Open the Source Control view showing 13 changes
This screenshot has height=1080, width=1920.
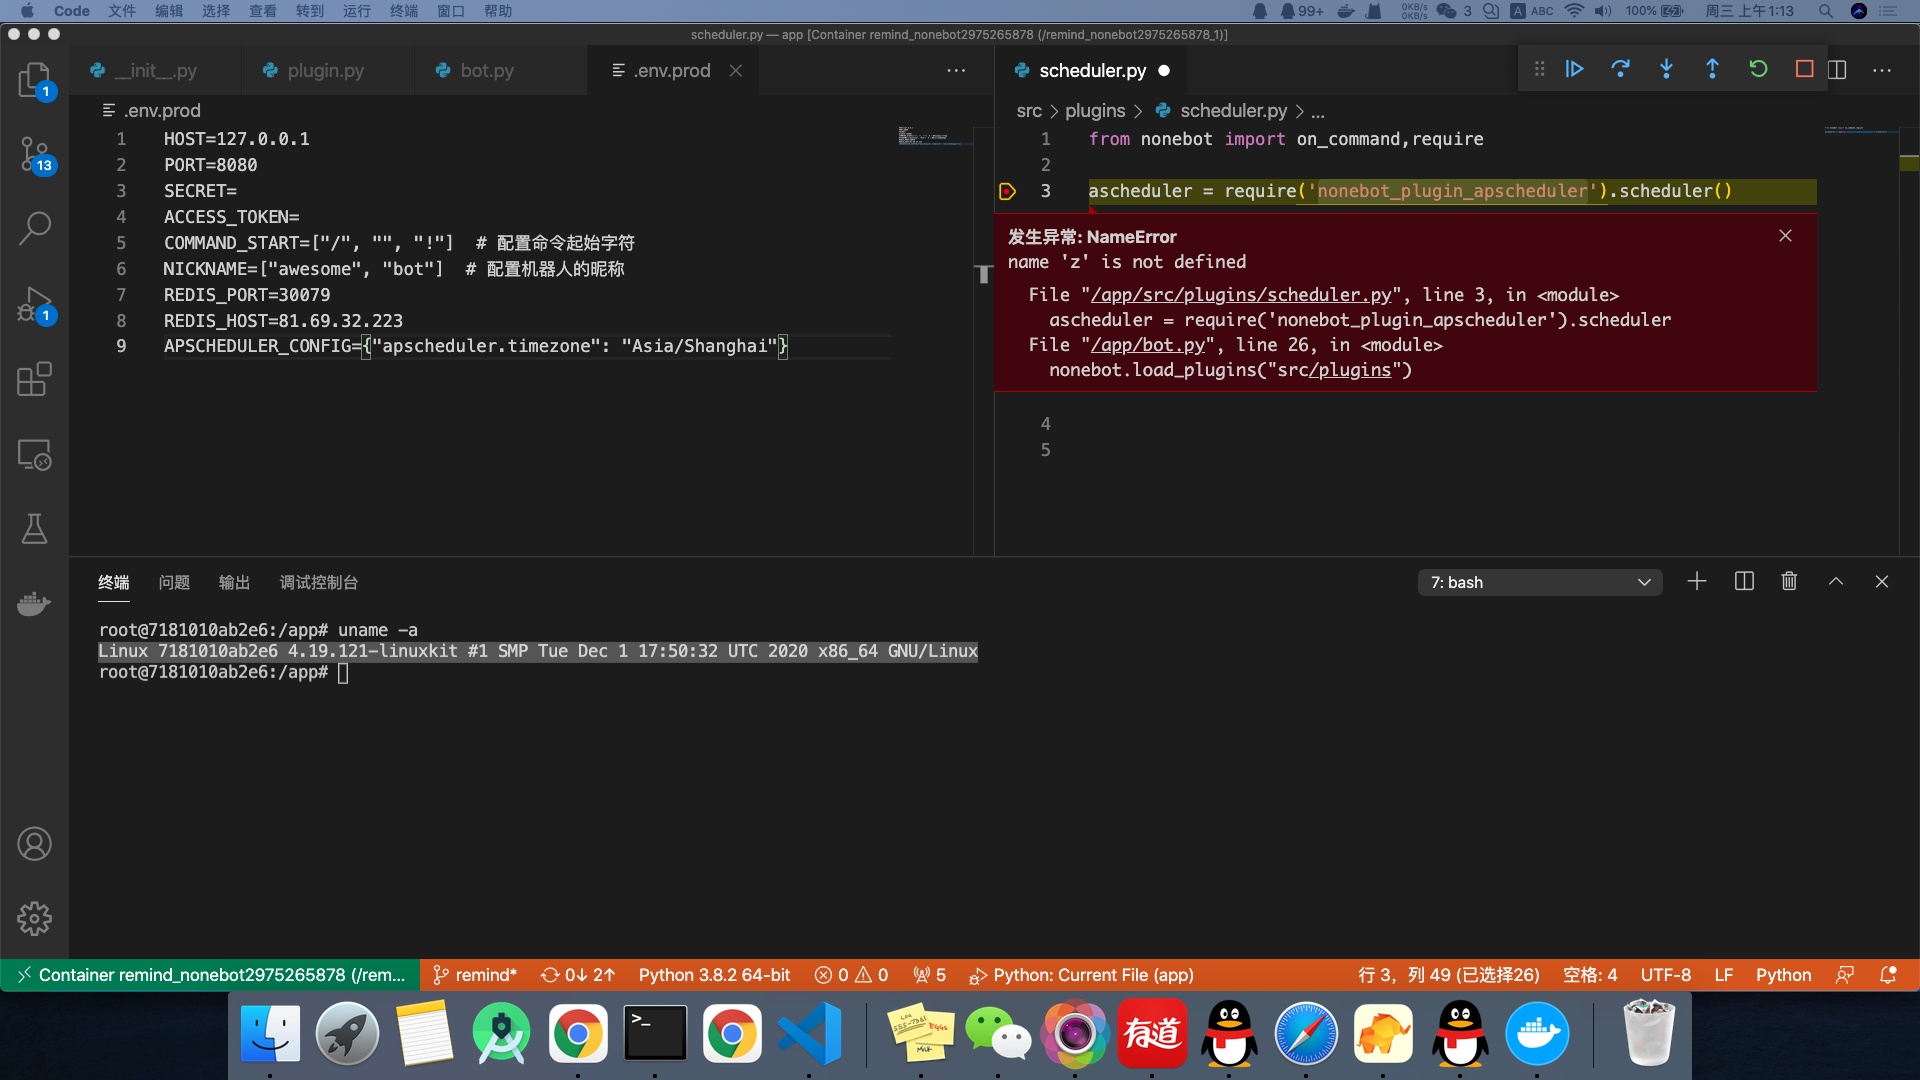[x=35, y=155]
